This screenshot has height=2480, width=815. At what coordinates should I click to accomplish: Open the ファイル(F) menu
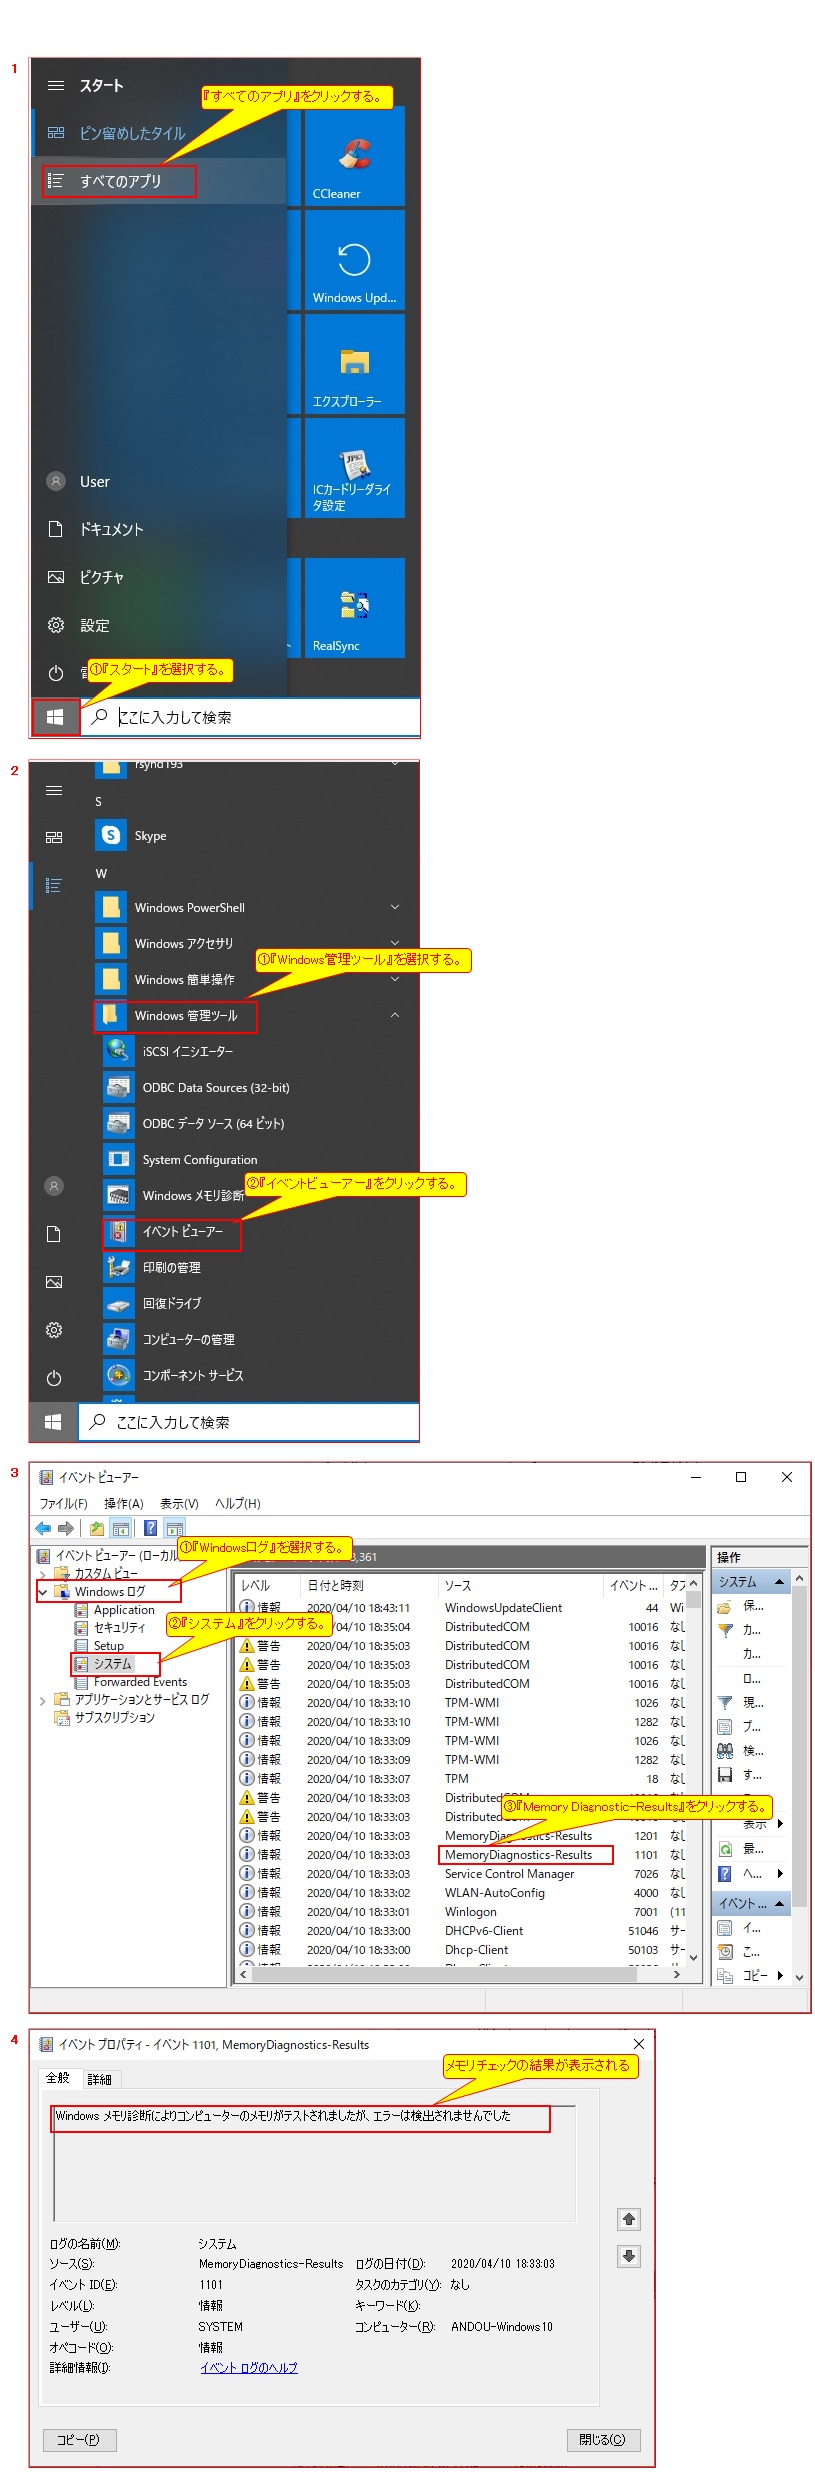click(63, 1503)
